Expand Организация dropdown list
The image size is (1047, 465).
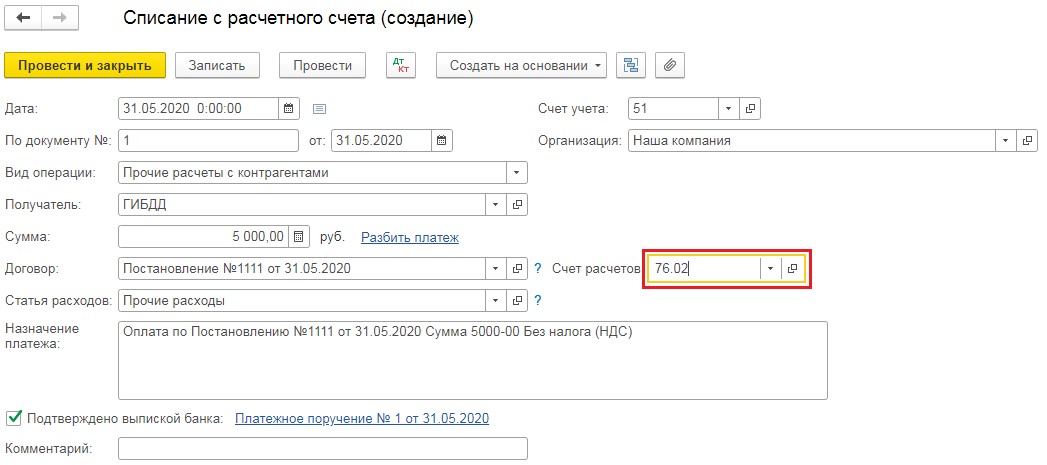point(1005,141)
